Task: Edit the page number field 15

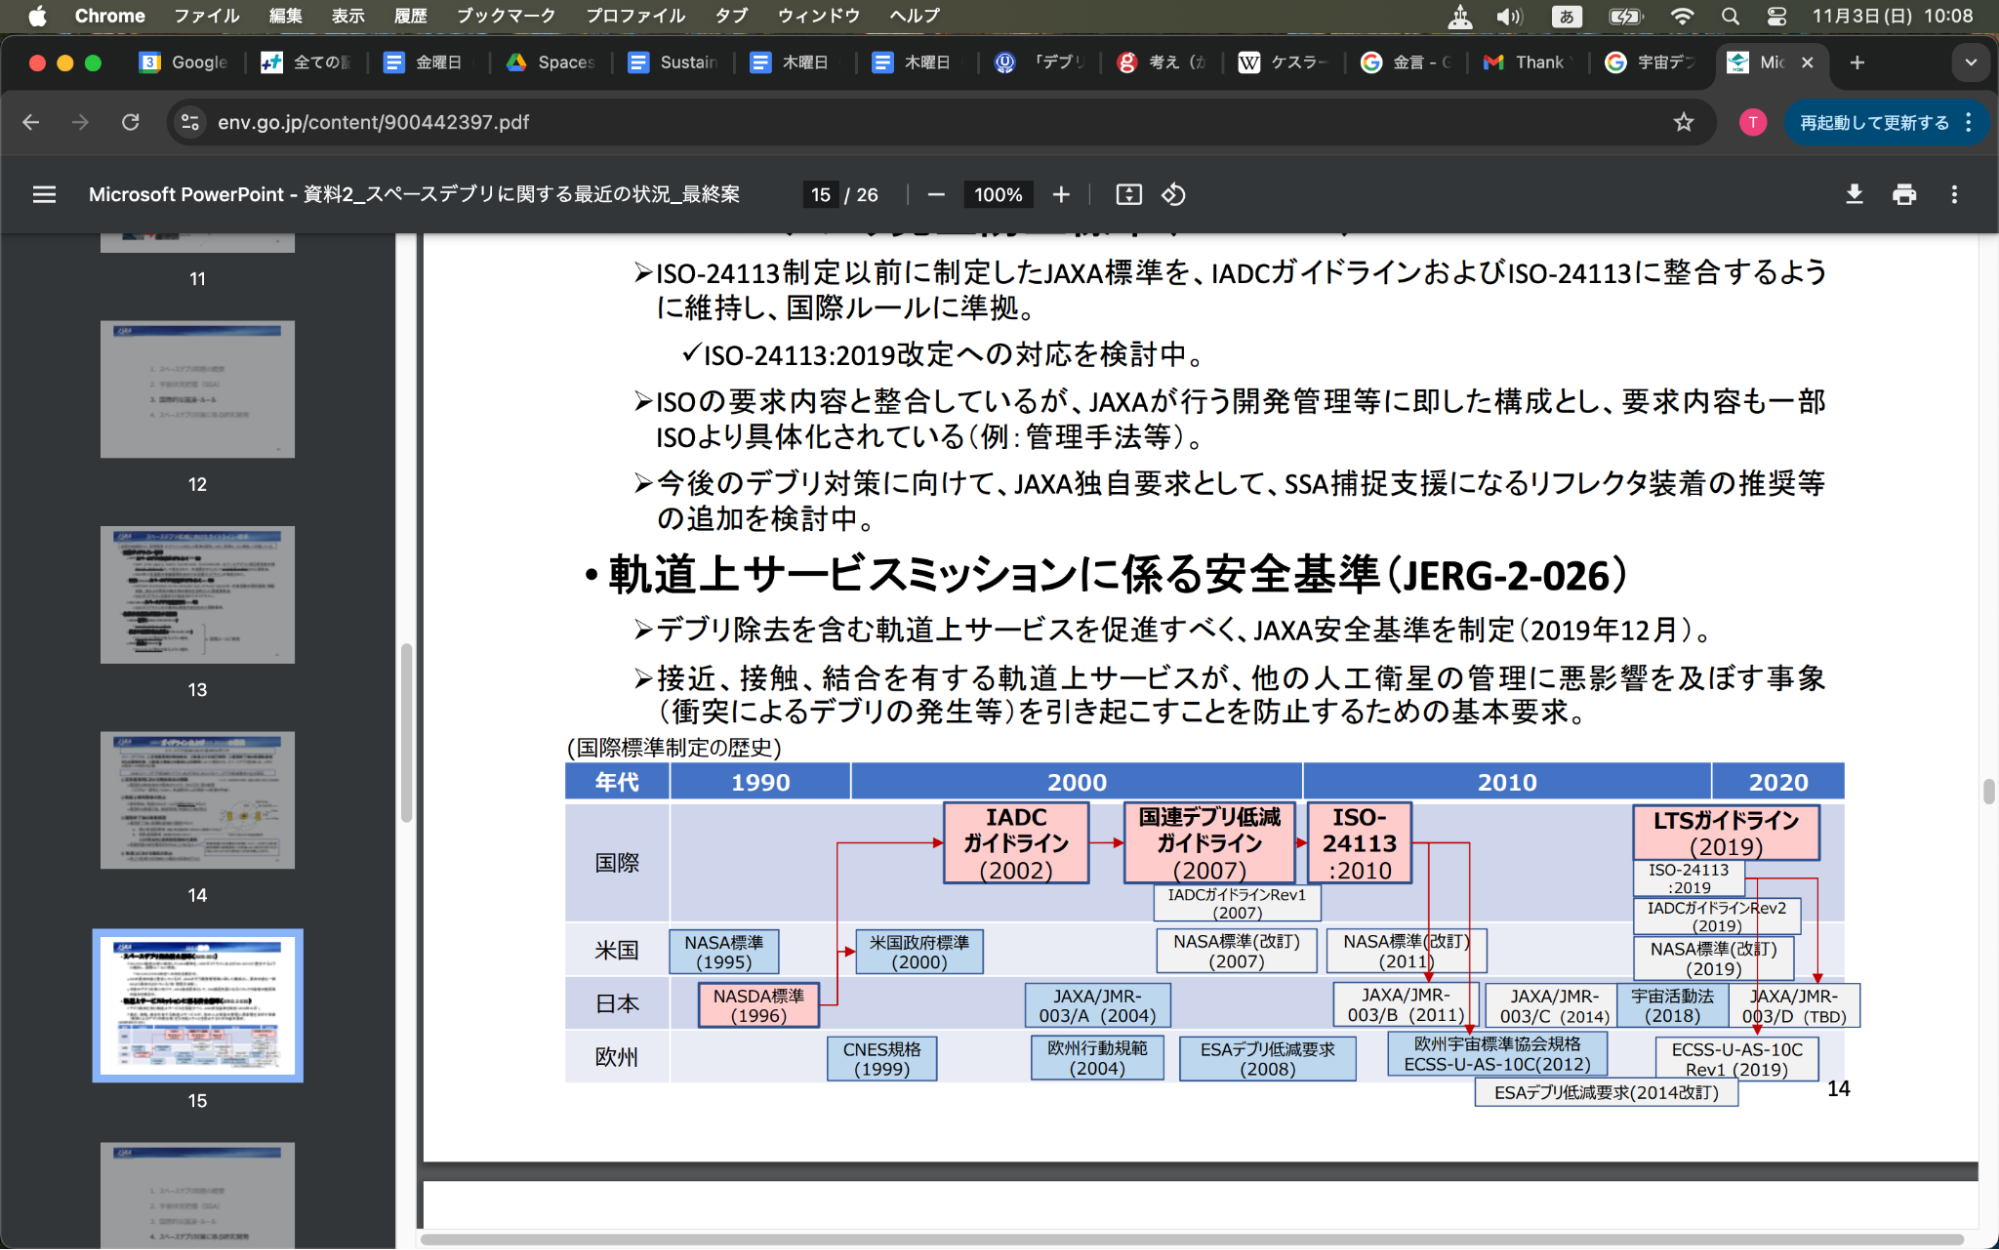Action: 821,195
